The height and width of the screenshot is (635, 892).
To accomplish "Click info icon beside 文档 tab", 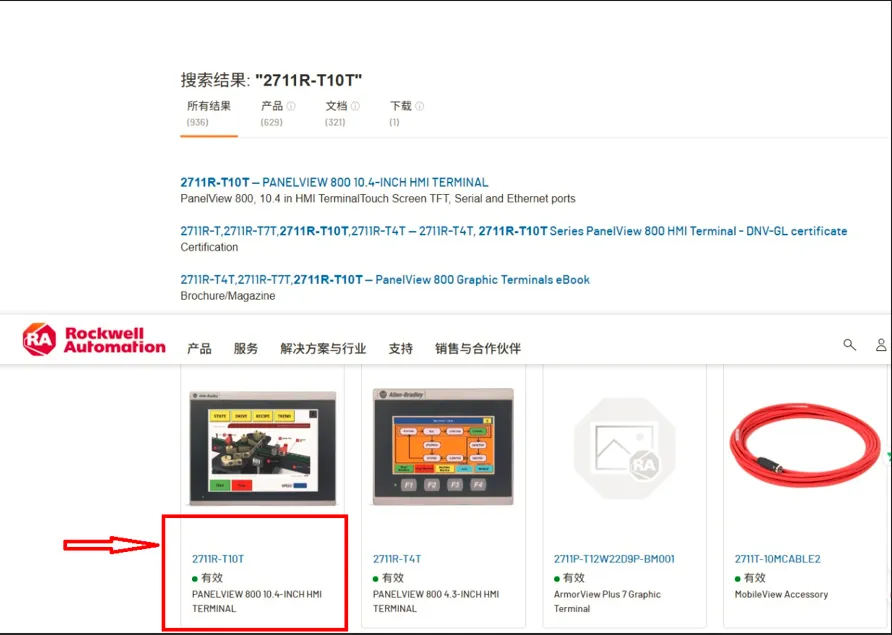I will tap(356, 106).
